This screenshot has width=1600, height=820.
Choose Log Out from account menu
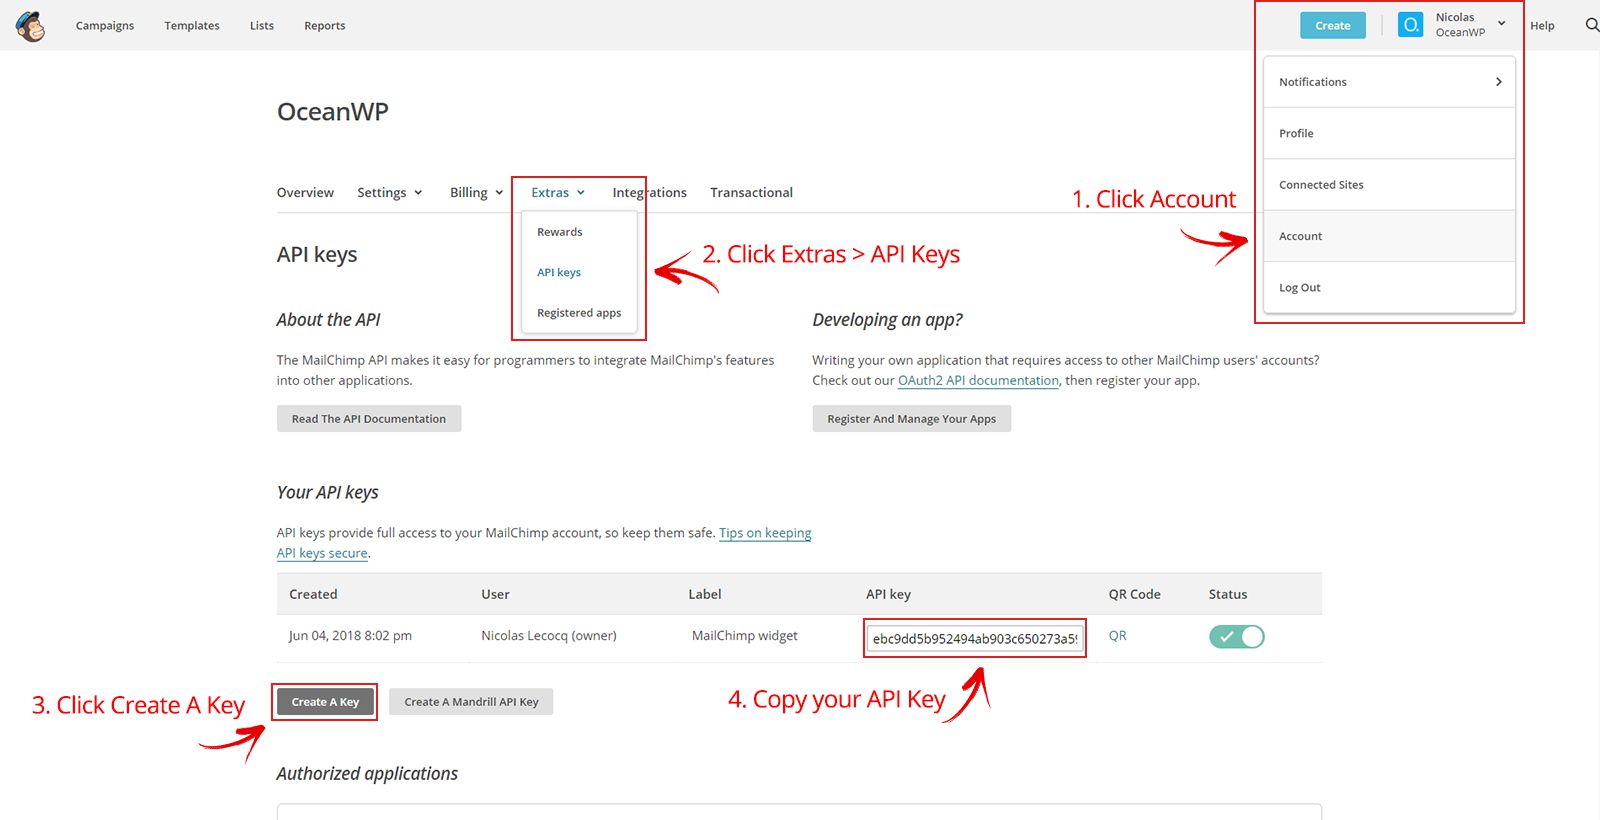[x=1389, y=287]
